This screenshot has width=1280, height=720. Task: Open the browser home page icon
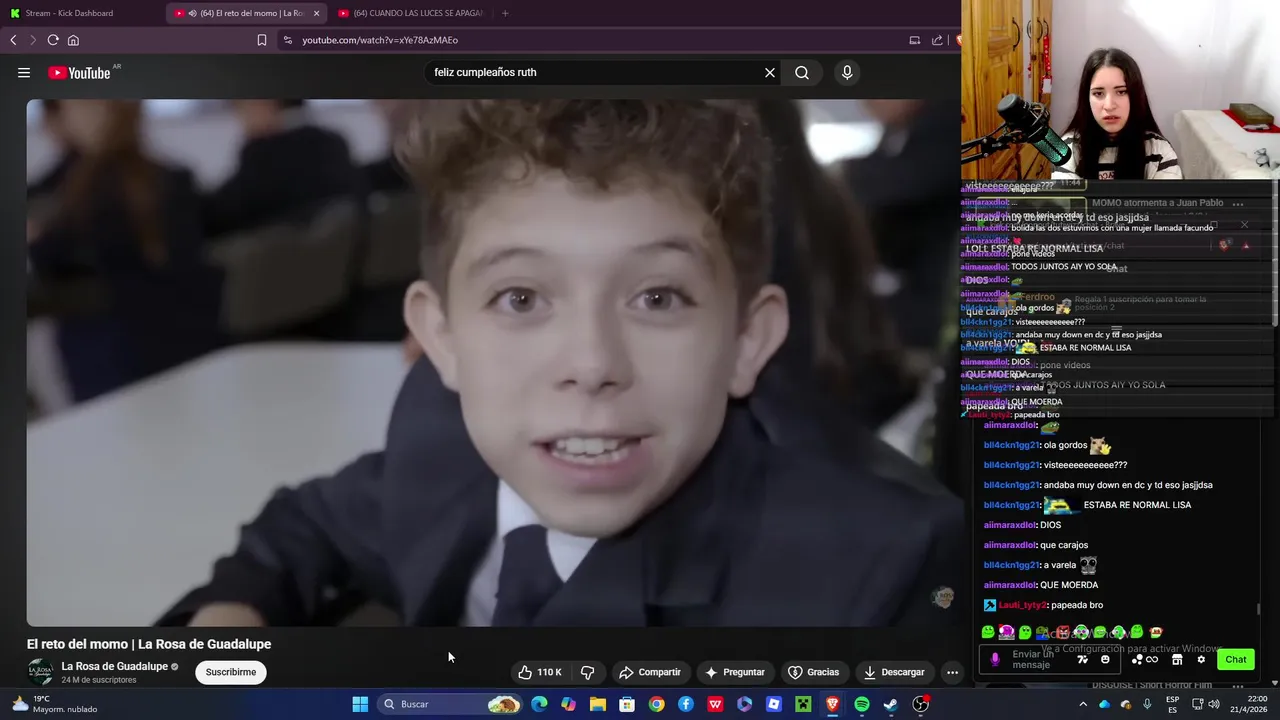pyautogui.click(x=73, y=40)
